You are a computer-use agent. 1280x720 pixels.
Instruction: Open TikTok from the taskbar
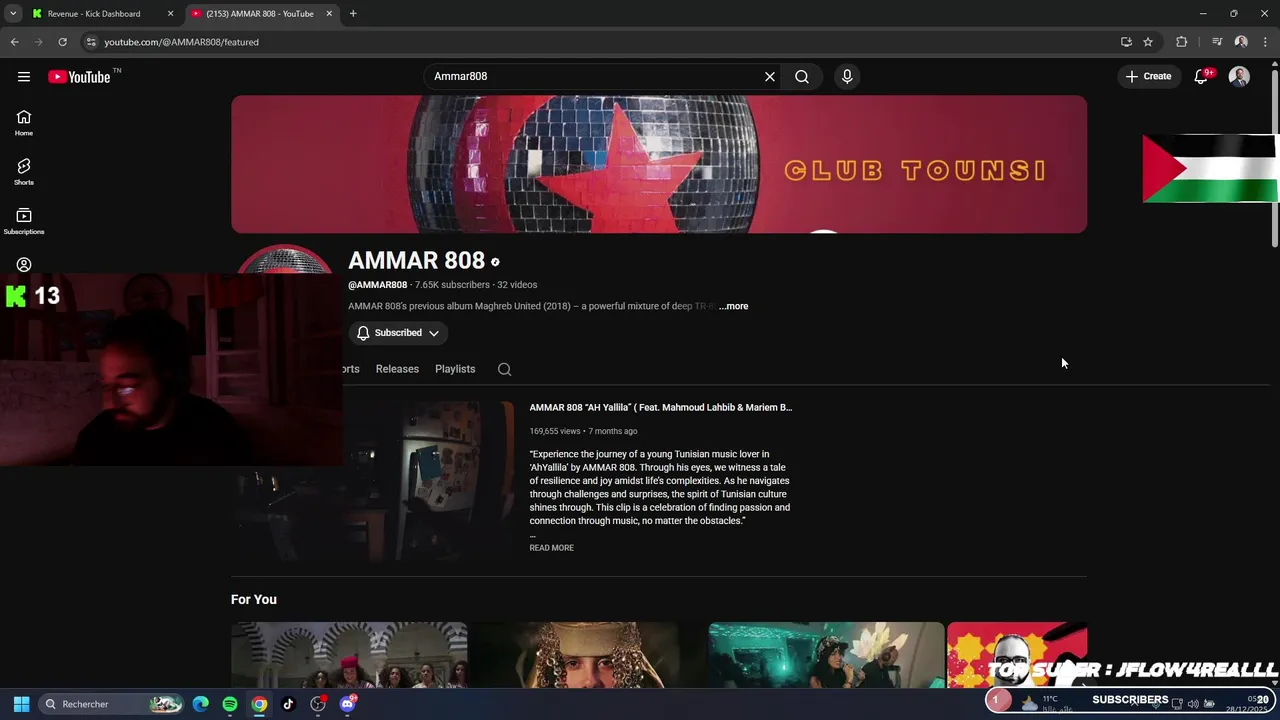click(288, 704)
